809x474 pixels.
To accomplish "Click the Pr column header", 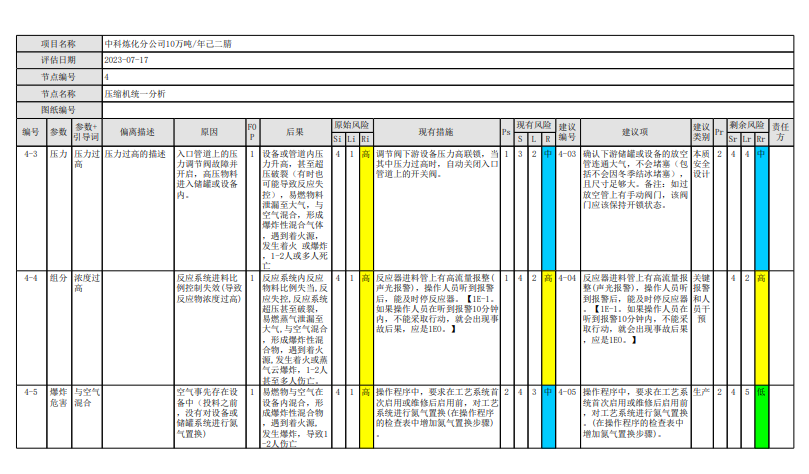I will pyautogui.click(x=719, y=132).
